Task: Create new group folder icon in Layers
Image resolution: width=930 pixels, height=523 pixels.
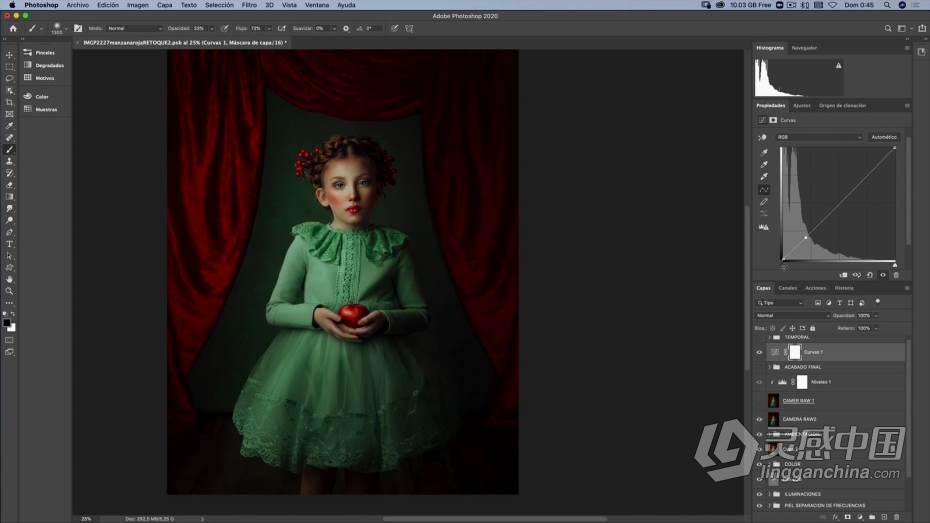Action: pyautogui.click(x=872, y=517)
